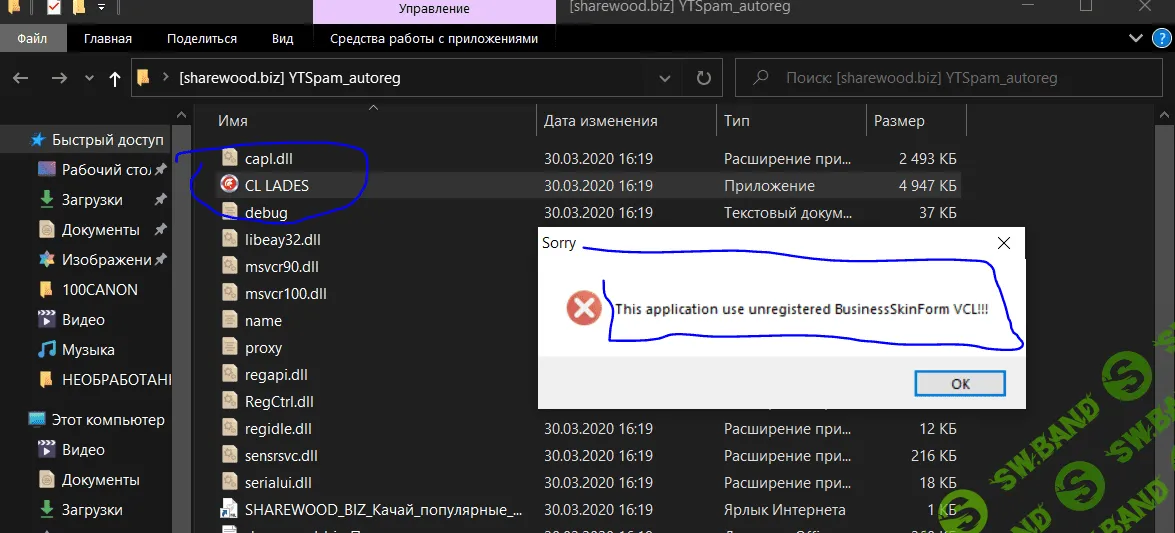Viewport: 1175px width, 533px height.
Task: Click the refresh button in address bar
Action: pos(703,78)
